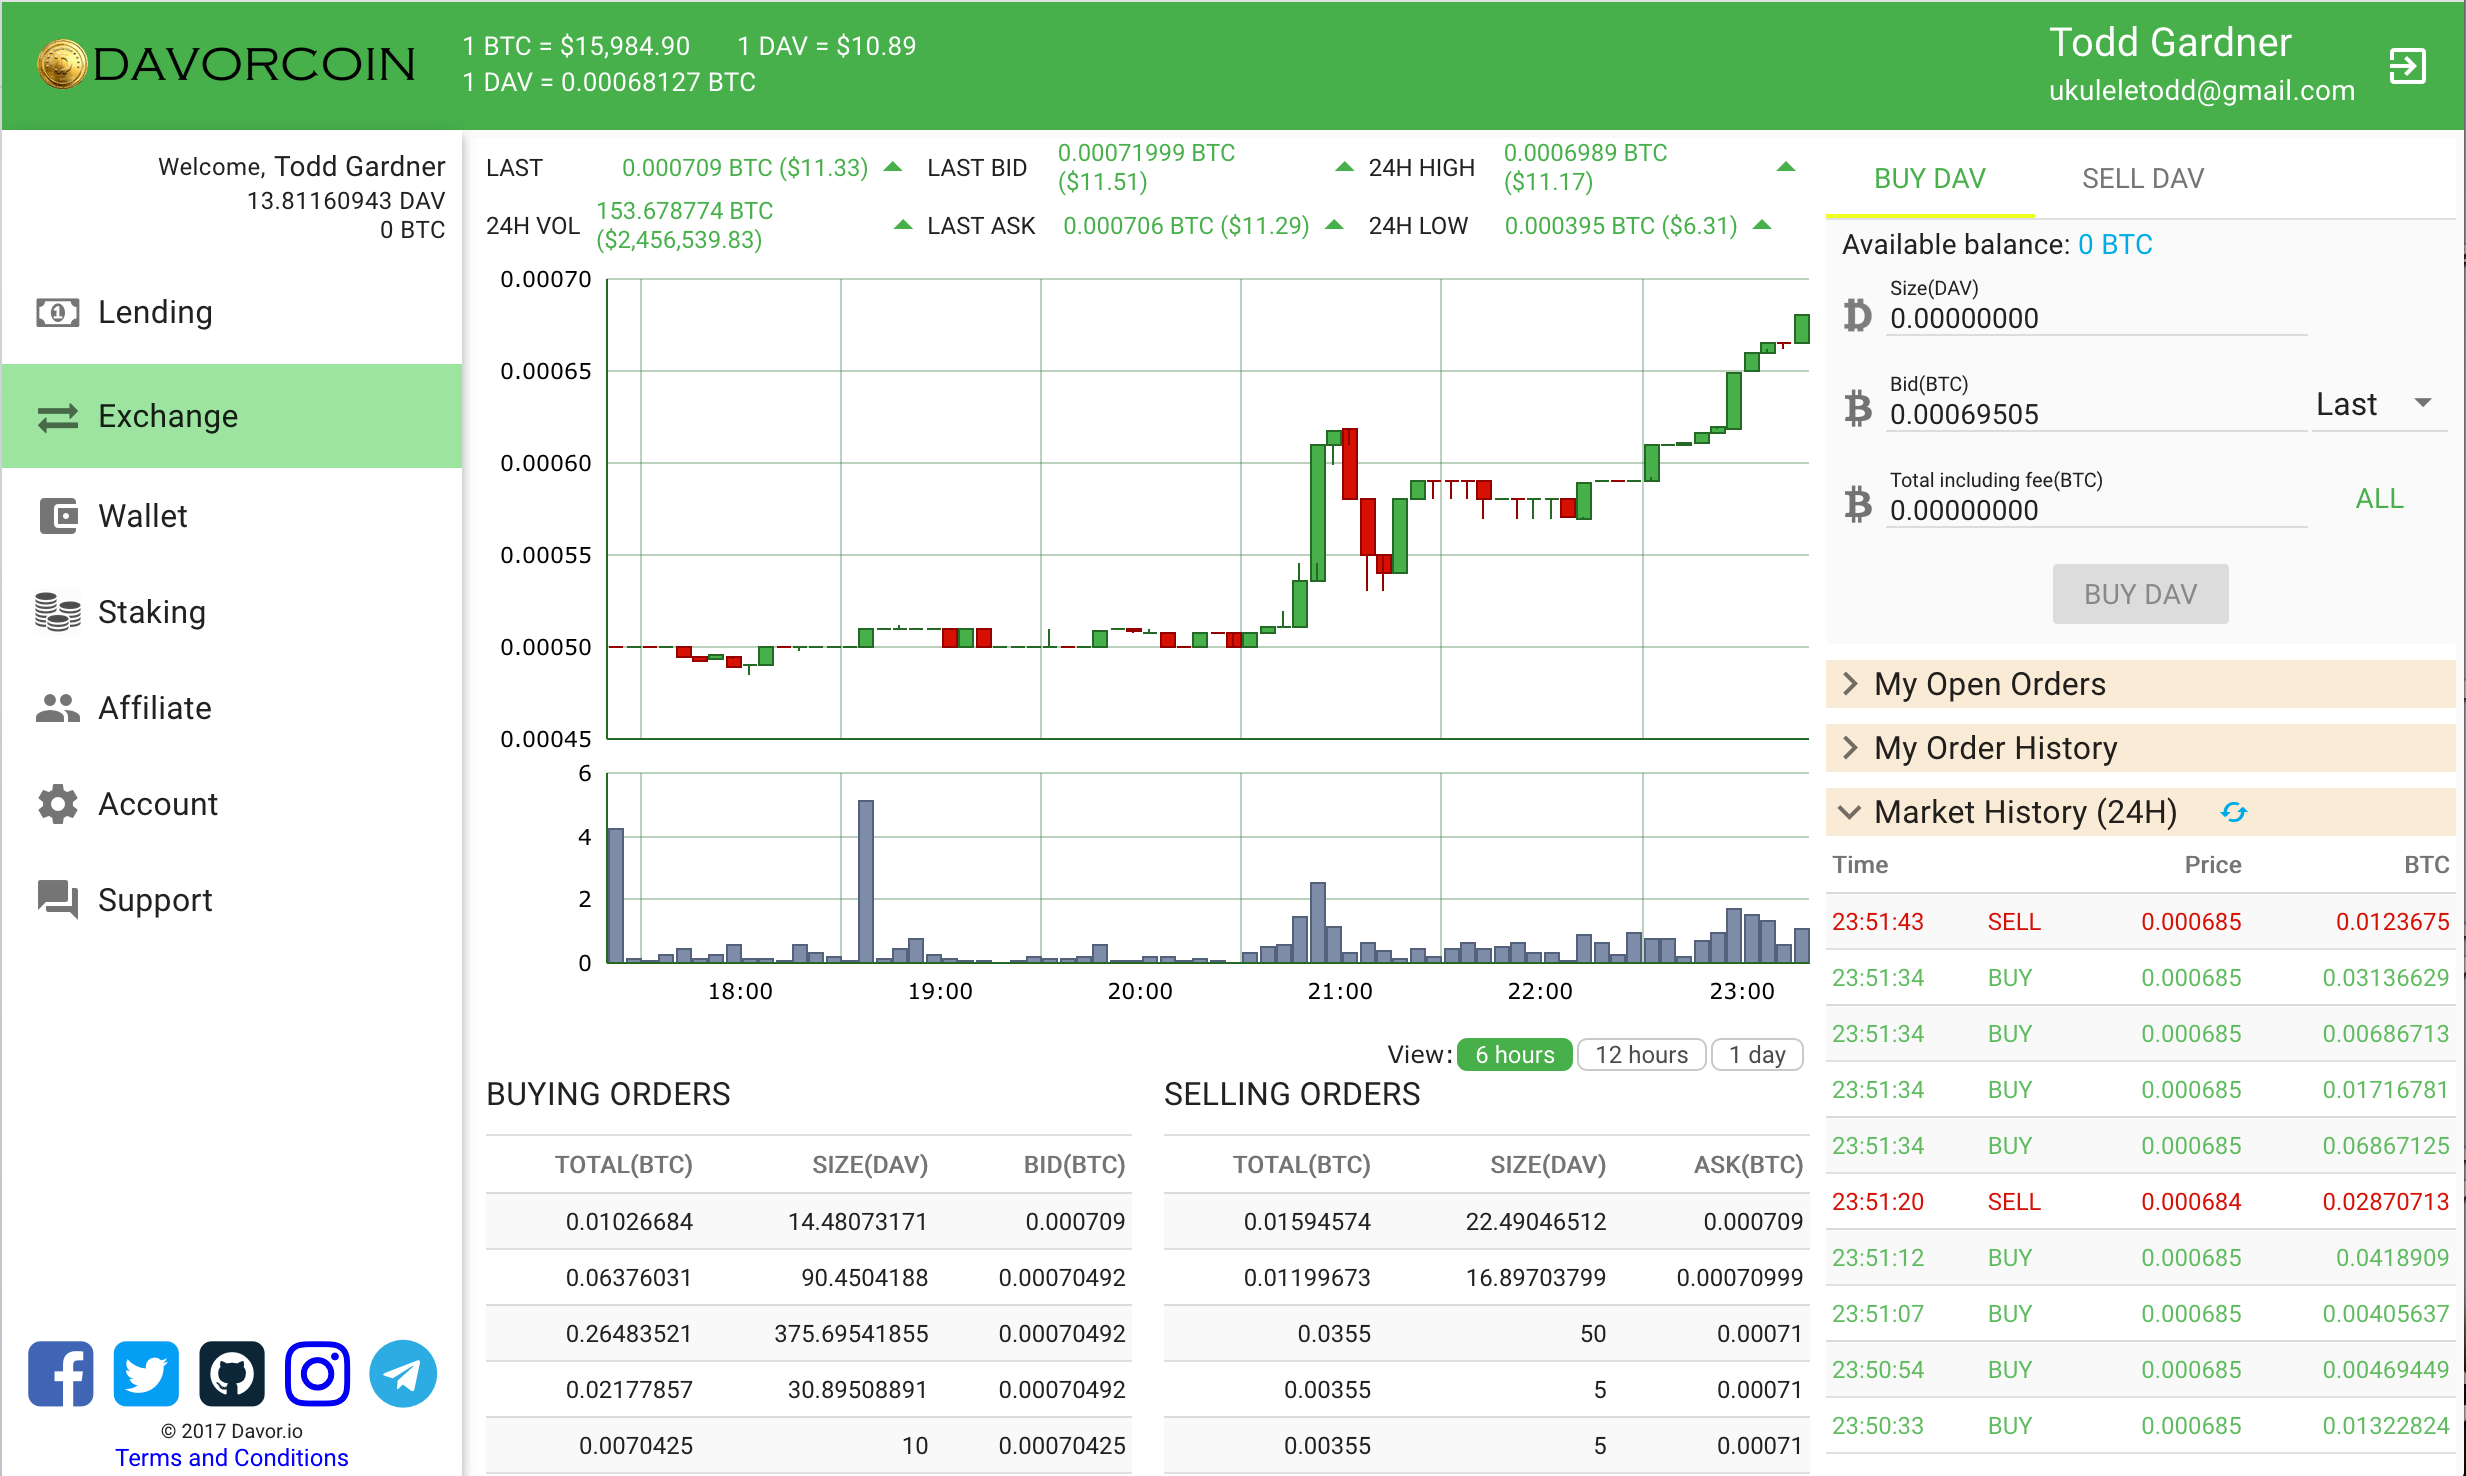Open the Terms and Conditions link
Viewport: 2466px width, 1476px height.
tap(232, 1458)
